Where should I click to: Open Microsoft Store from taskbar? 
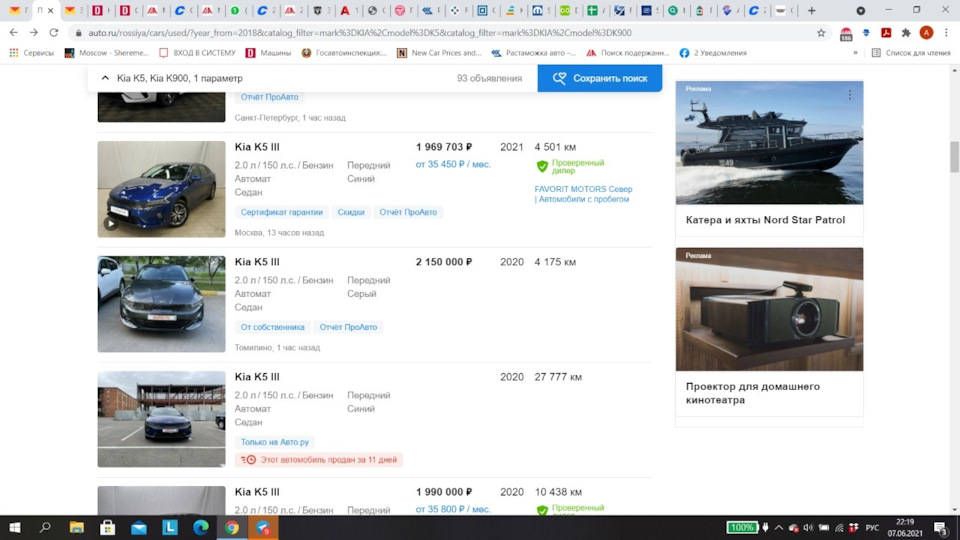coord(108,527)
